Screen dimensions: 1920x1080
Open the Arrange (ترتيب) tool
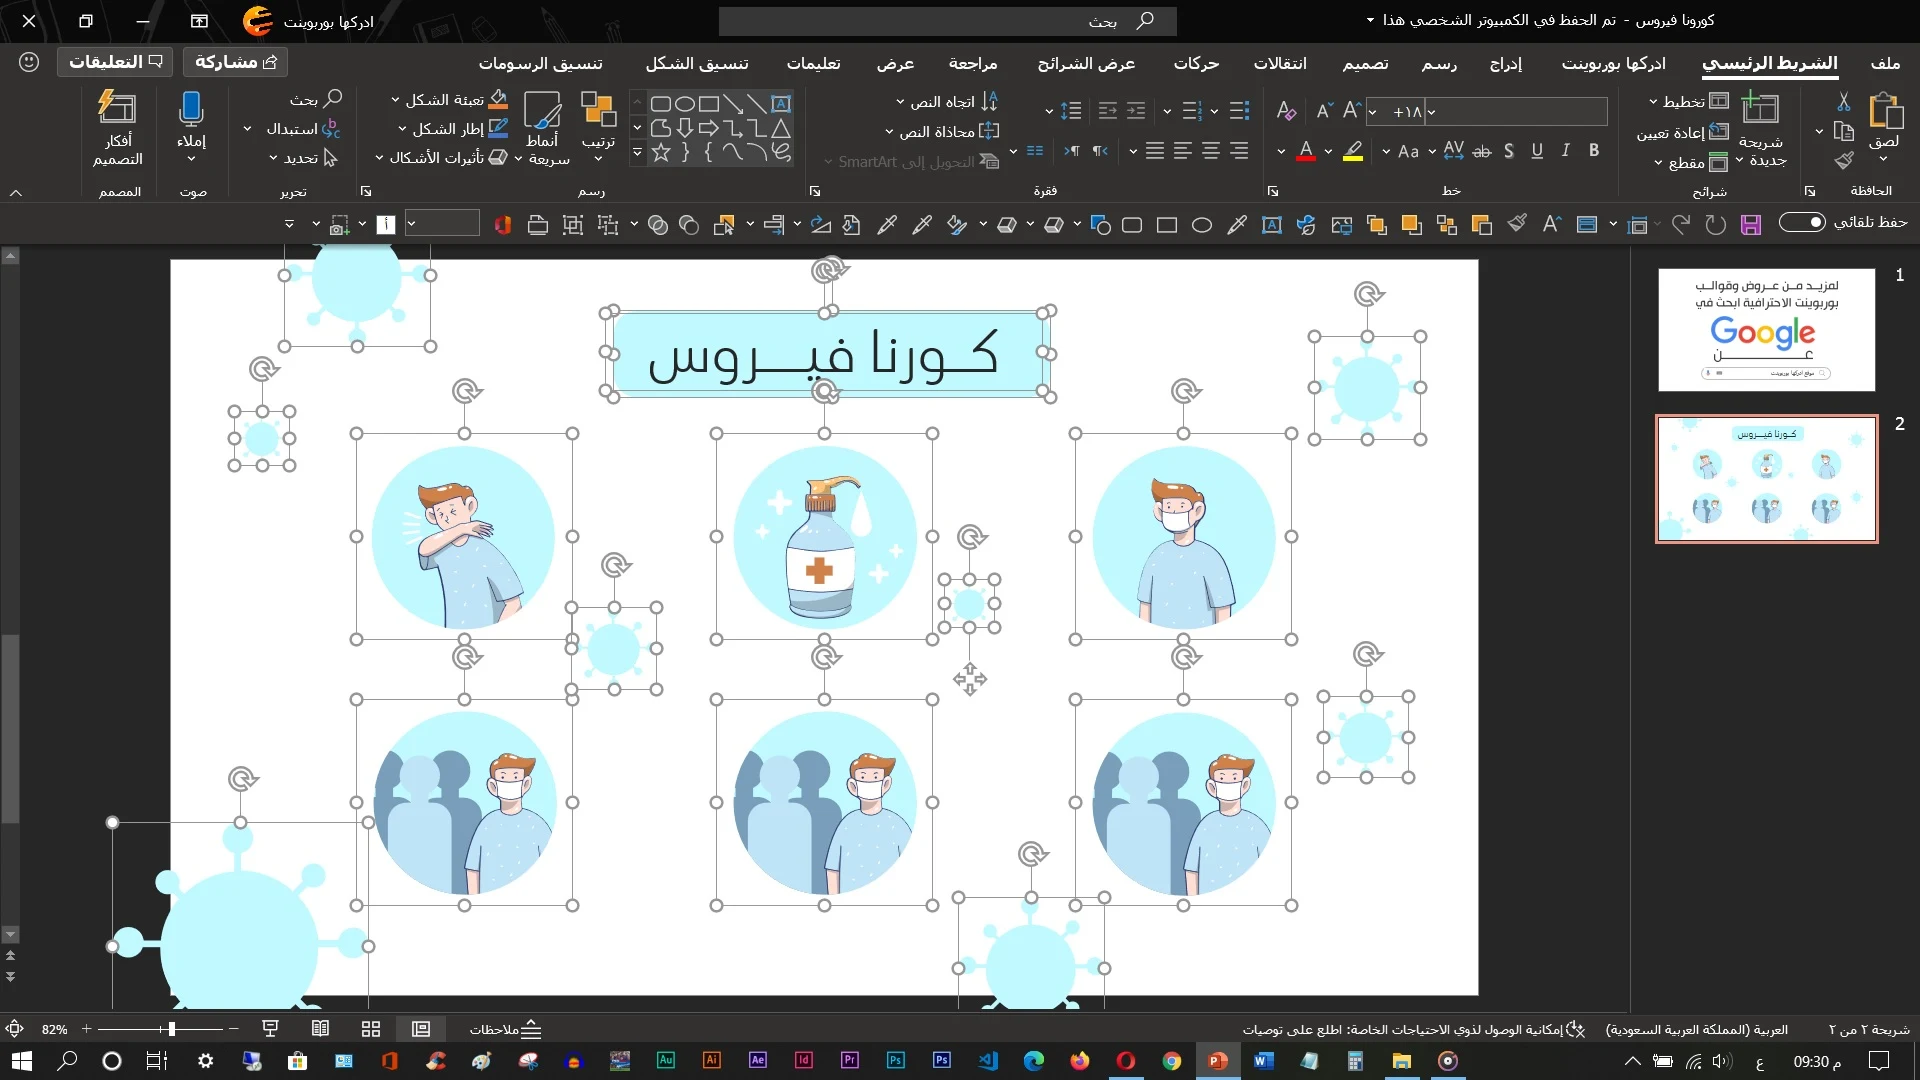[x=598, y=125]
